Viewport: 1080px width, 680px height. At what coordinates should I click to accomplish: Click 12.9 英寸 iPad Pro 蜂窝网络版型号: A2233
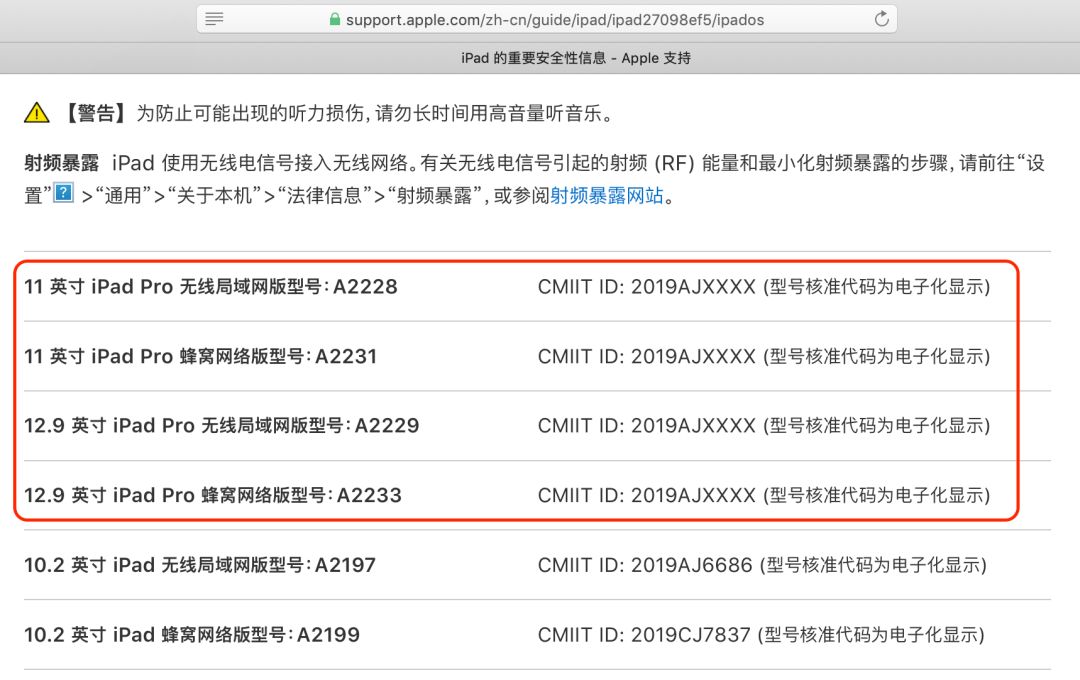point(213,495)
